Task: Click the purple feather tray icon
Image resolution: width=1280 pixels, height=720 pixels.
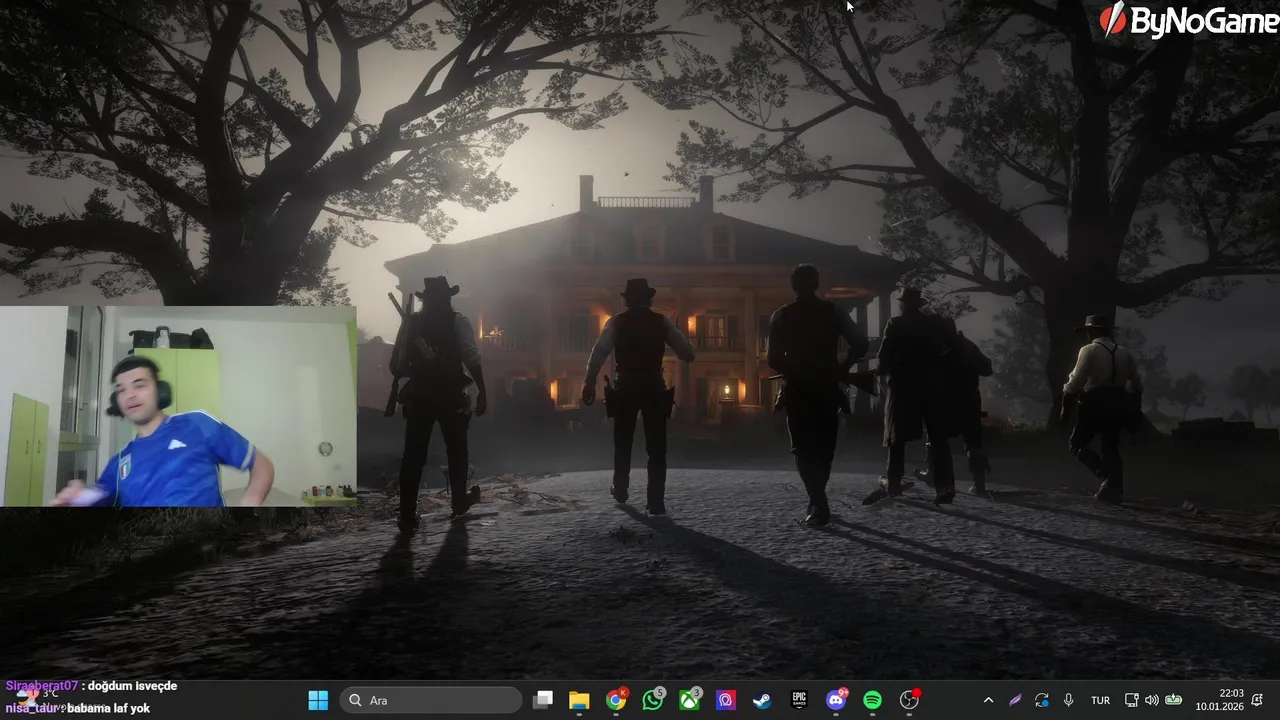Action: (1015, 700)
